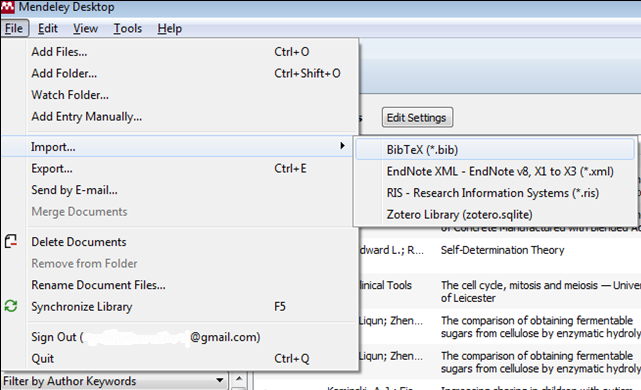
Task: Expand the Import... submenu arrow
Action: tap(343, 146)
